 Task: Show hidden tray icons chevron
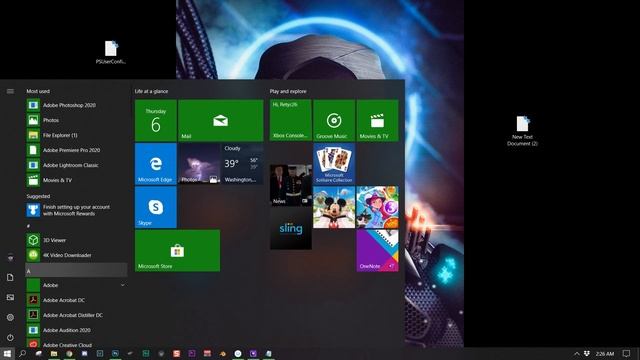coord(576,353)
